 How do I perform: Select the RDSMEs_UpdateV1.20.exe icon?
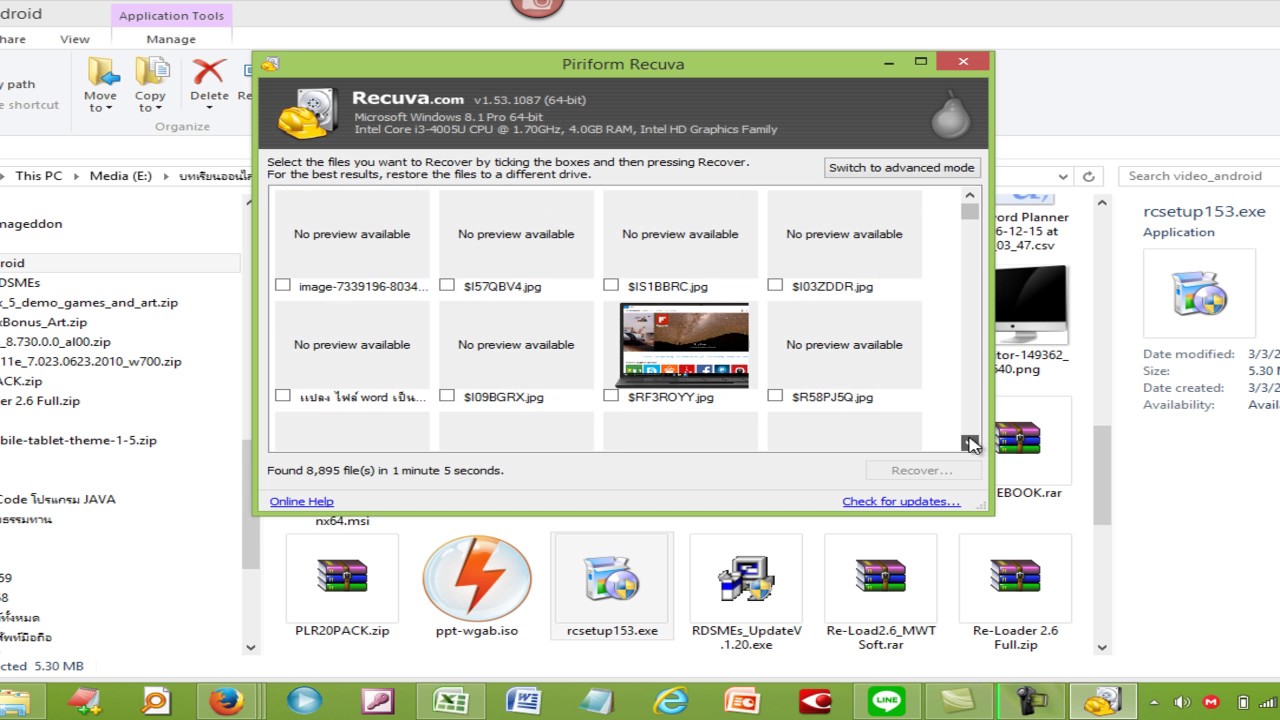(746, 577)
